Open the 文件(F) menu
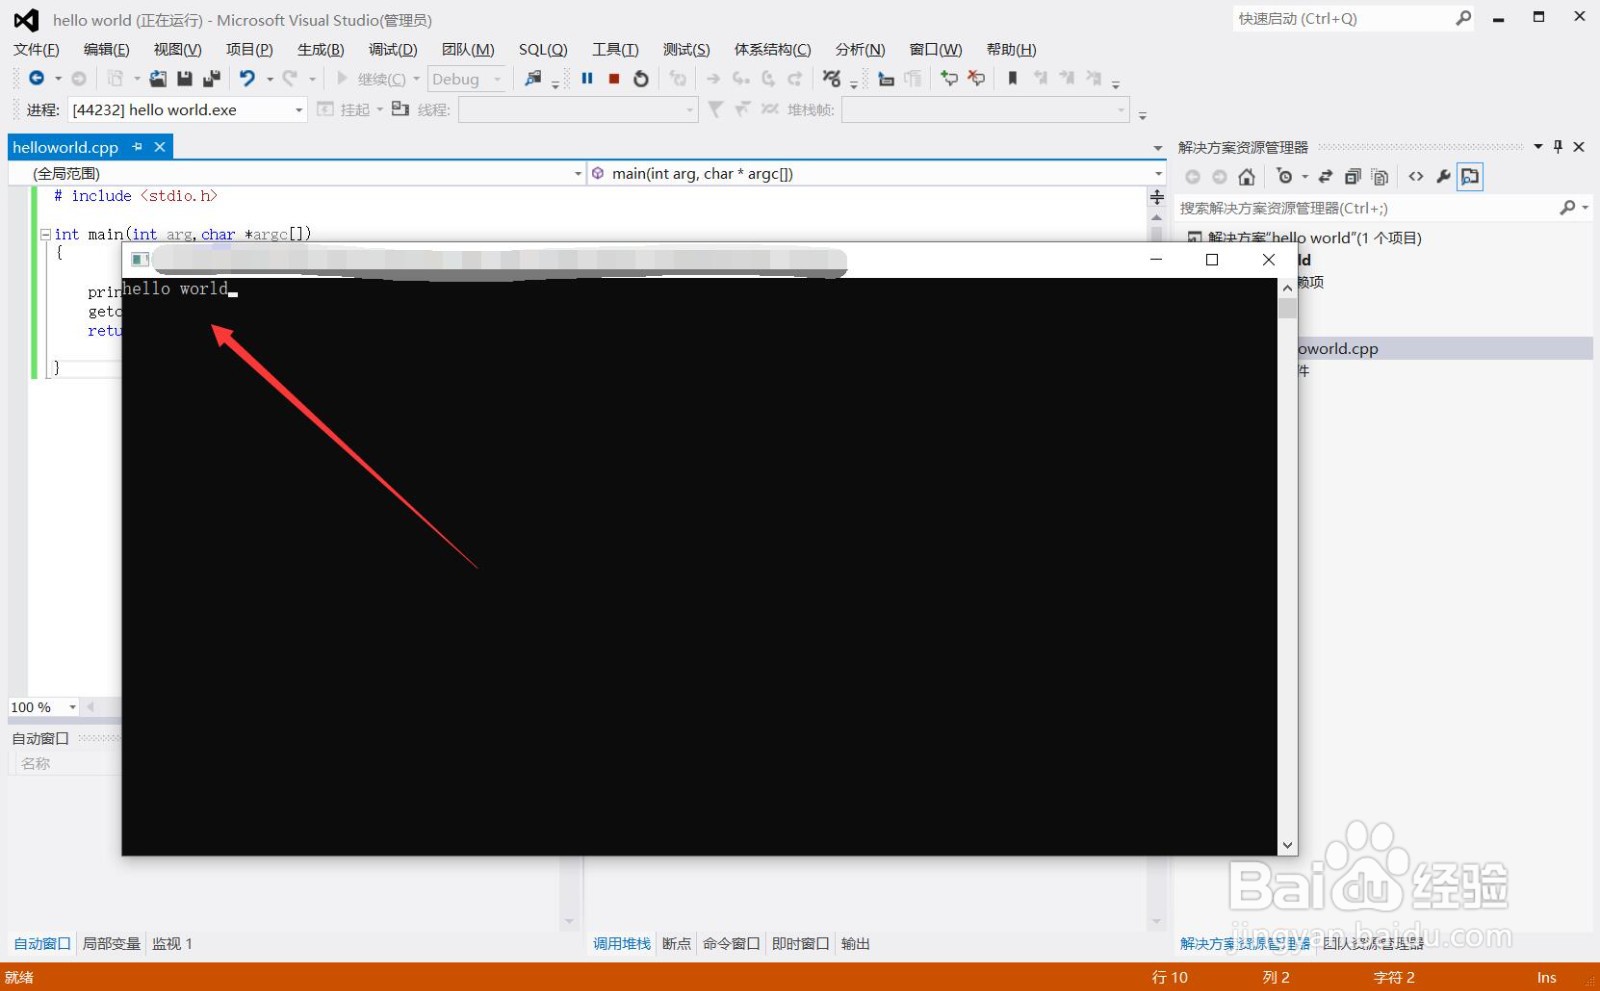The height and width of the screenshot is (991, 1600). 36,49
